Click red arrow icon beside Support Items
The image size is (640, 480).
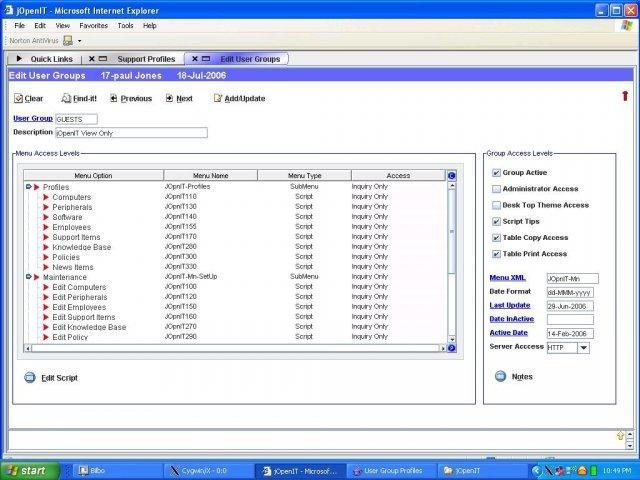[x=46, y=237]
